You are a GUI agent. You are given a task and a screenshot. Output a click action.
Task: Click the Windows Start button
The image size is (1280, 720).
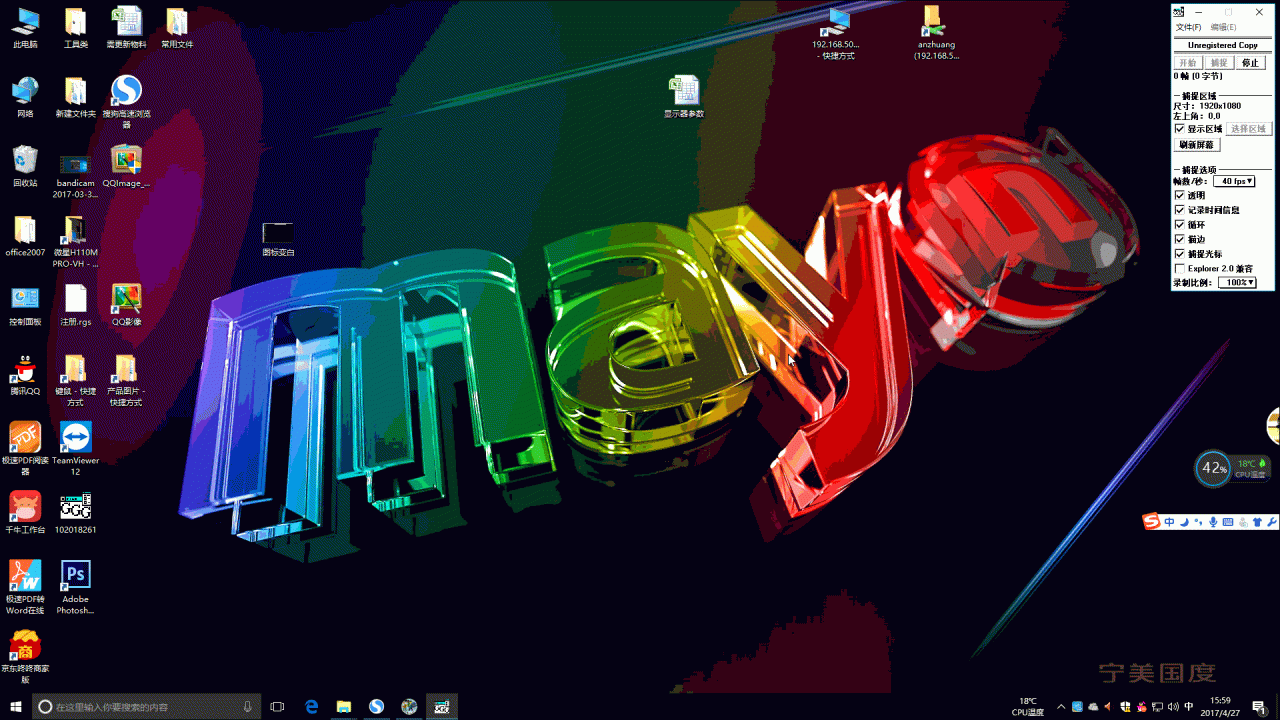(x=15, y=707)
